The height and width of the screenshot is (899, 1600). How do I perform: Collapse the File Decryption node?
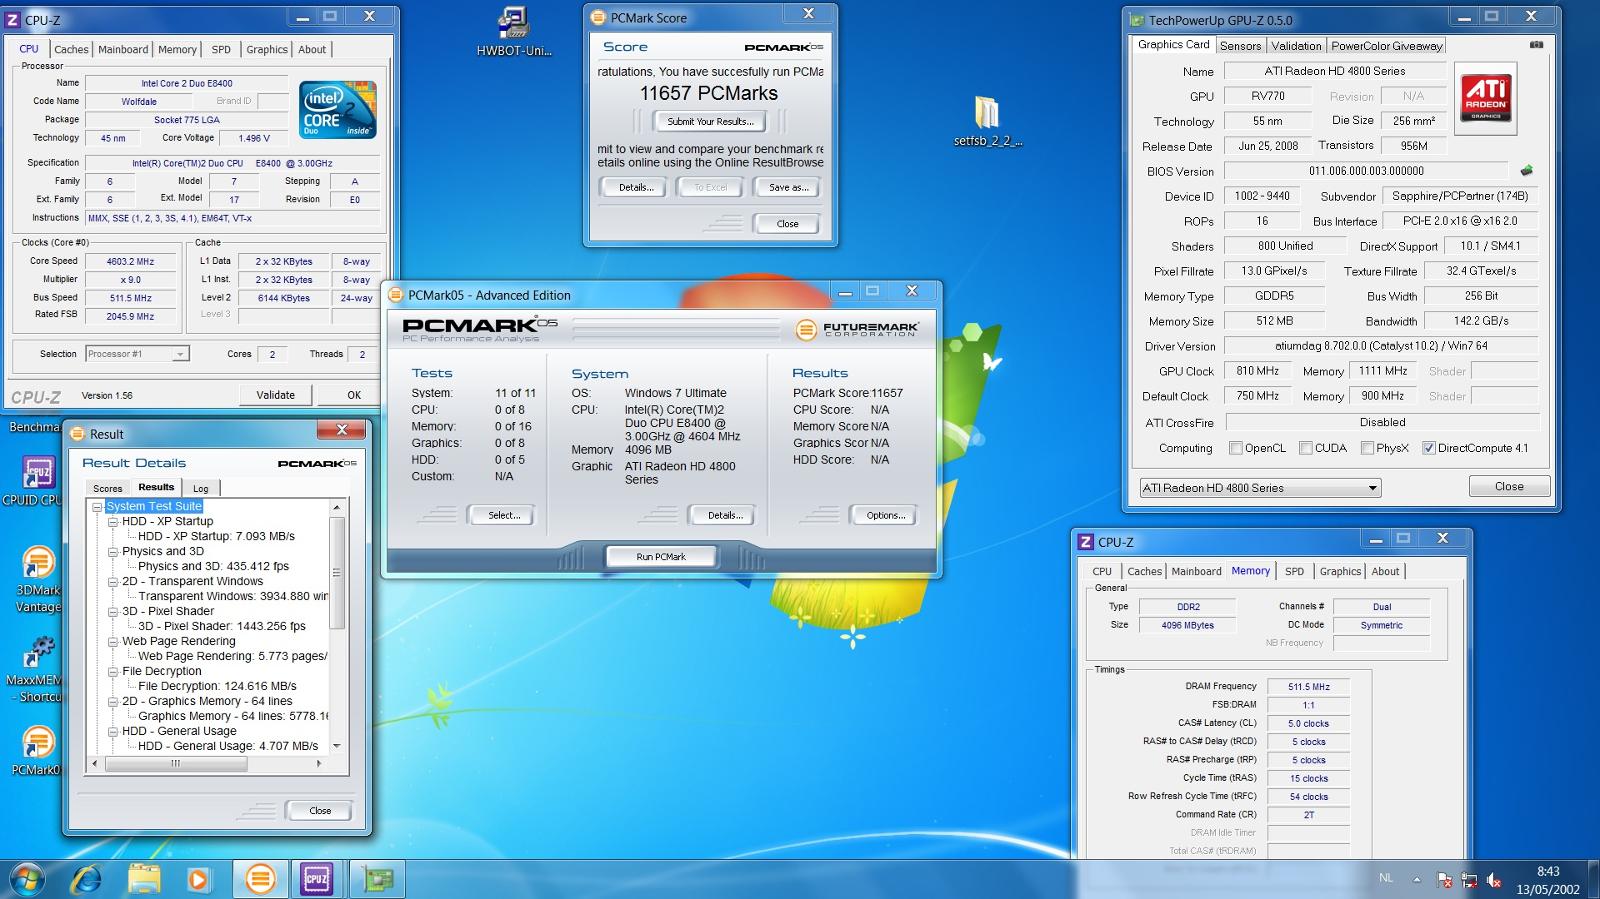point(113,672)
